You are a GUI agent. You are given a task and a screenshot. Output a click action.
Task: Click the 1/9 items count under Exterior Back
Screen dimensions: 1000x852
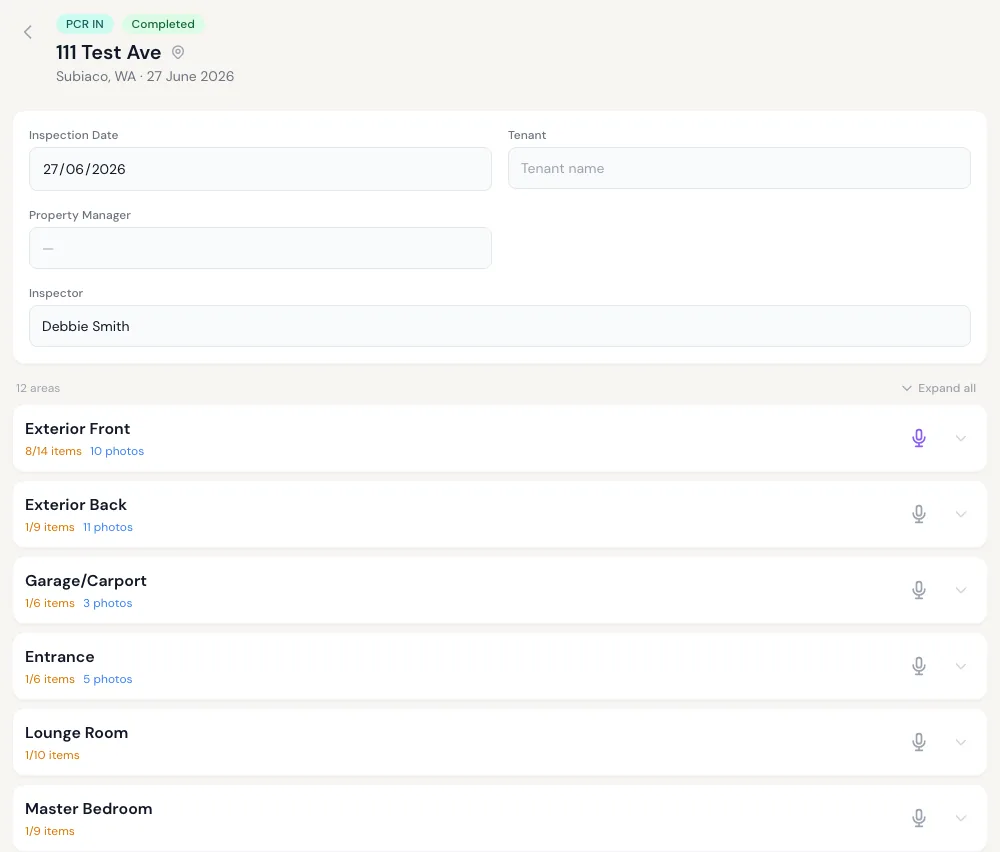[x=50, y=527]
